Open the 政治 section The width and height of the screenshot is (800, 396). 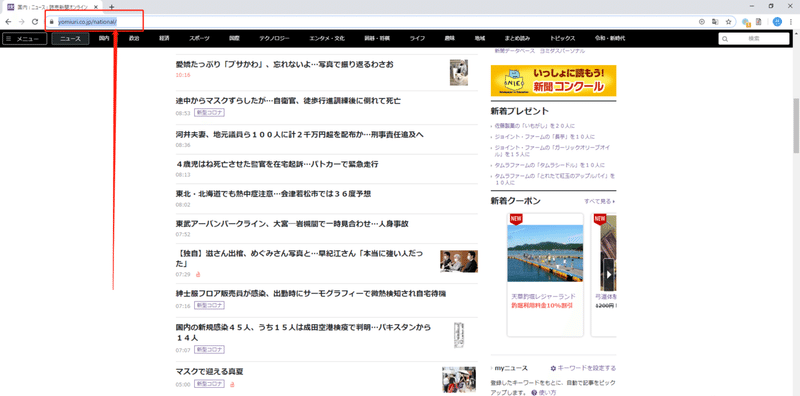point(134,39)
